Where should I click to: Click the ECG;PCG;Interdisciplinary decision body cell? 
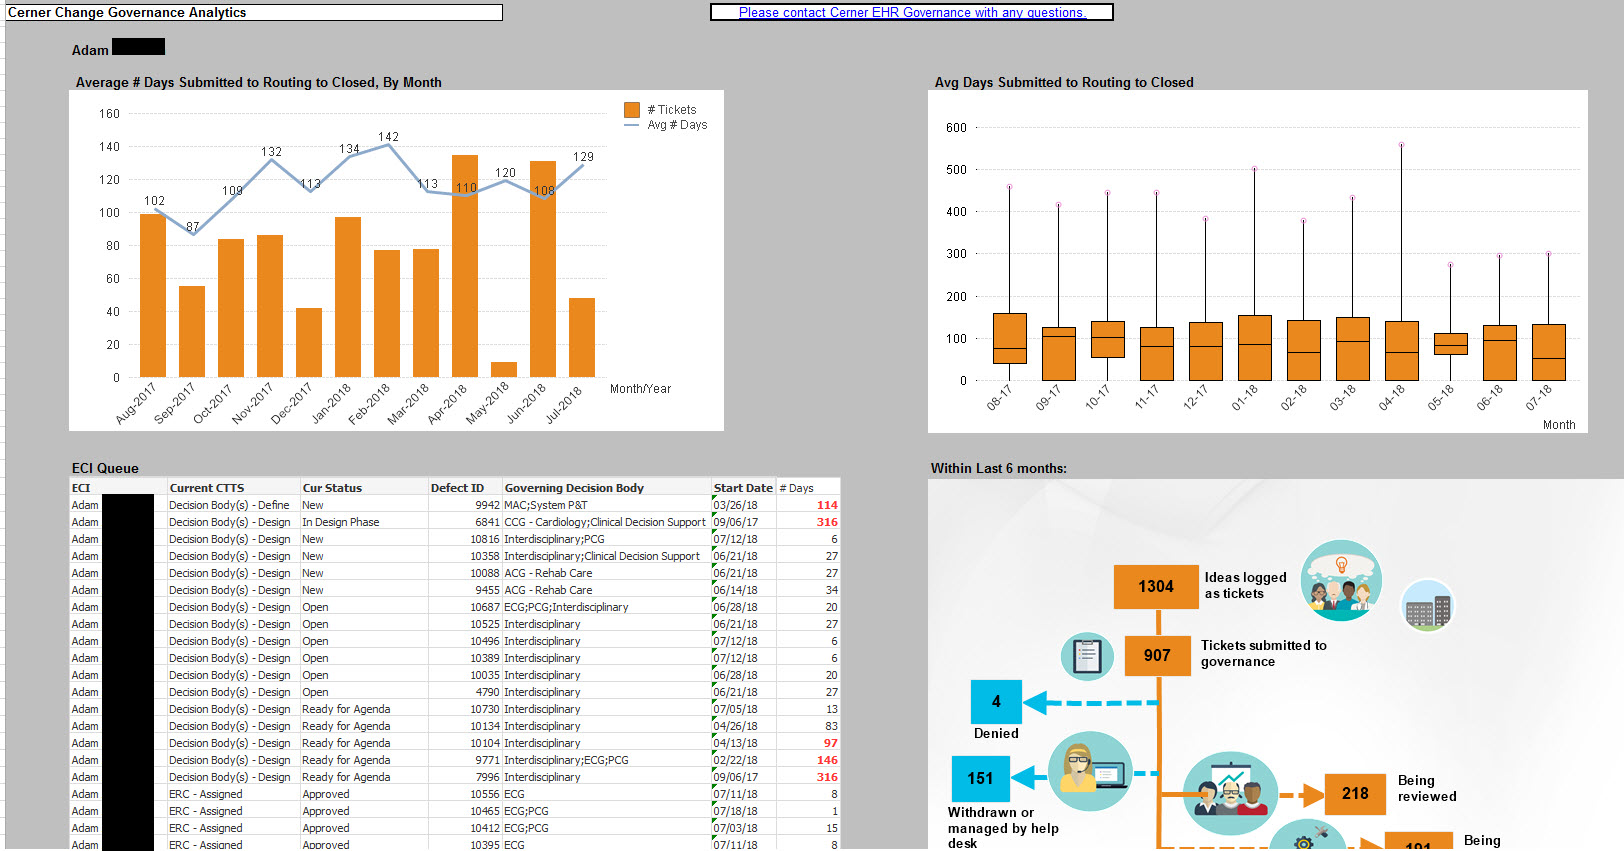click(607, 607)
